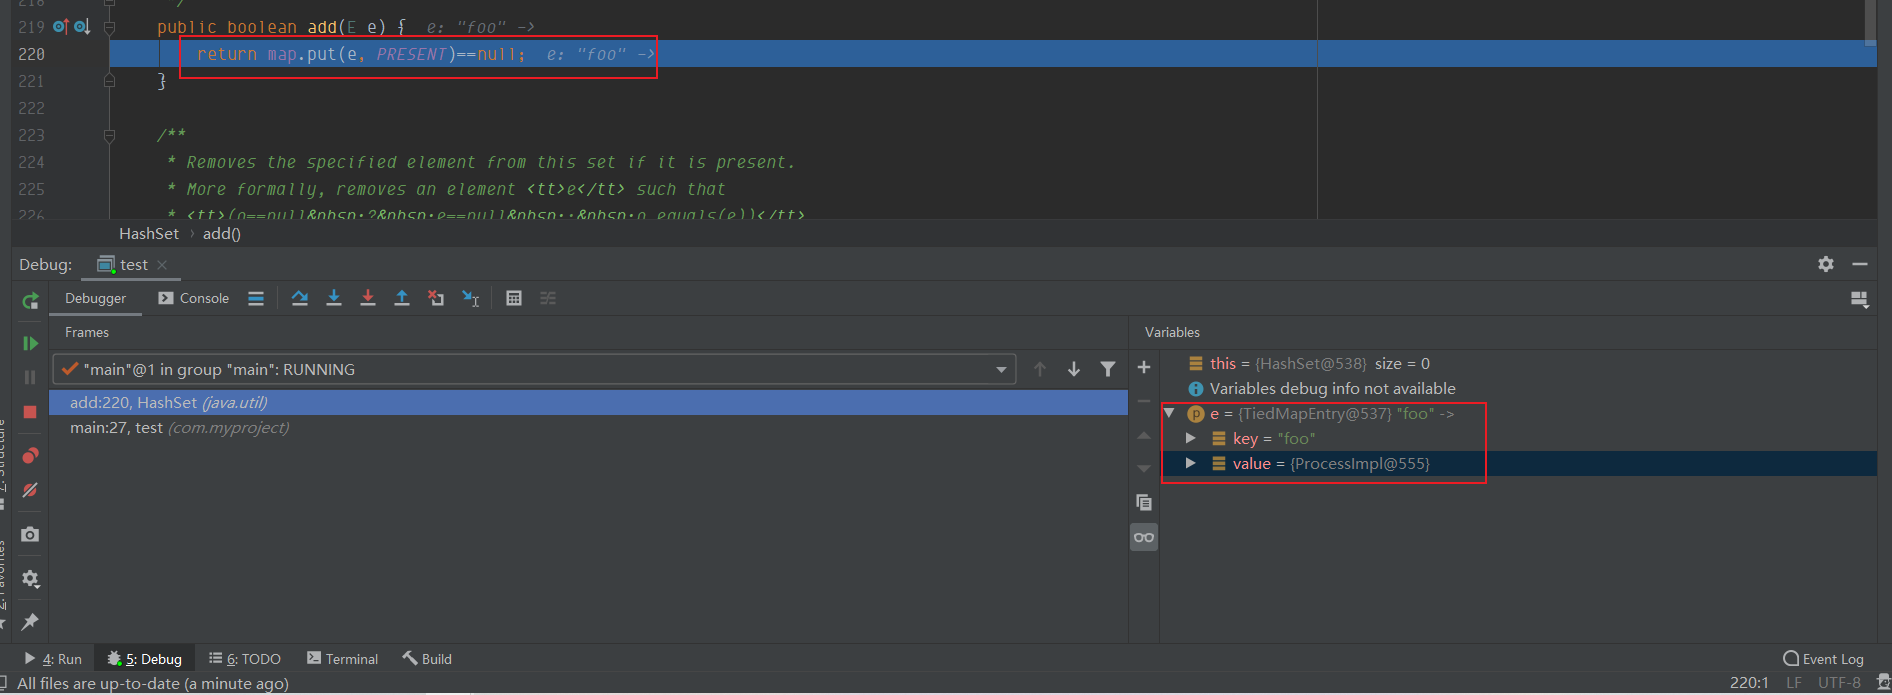Click HashSet in the breadcrumb
Image resolution: width=1892 pixels, height=695 pixels.
pyautogui.click(x=149, y=233)
